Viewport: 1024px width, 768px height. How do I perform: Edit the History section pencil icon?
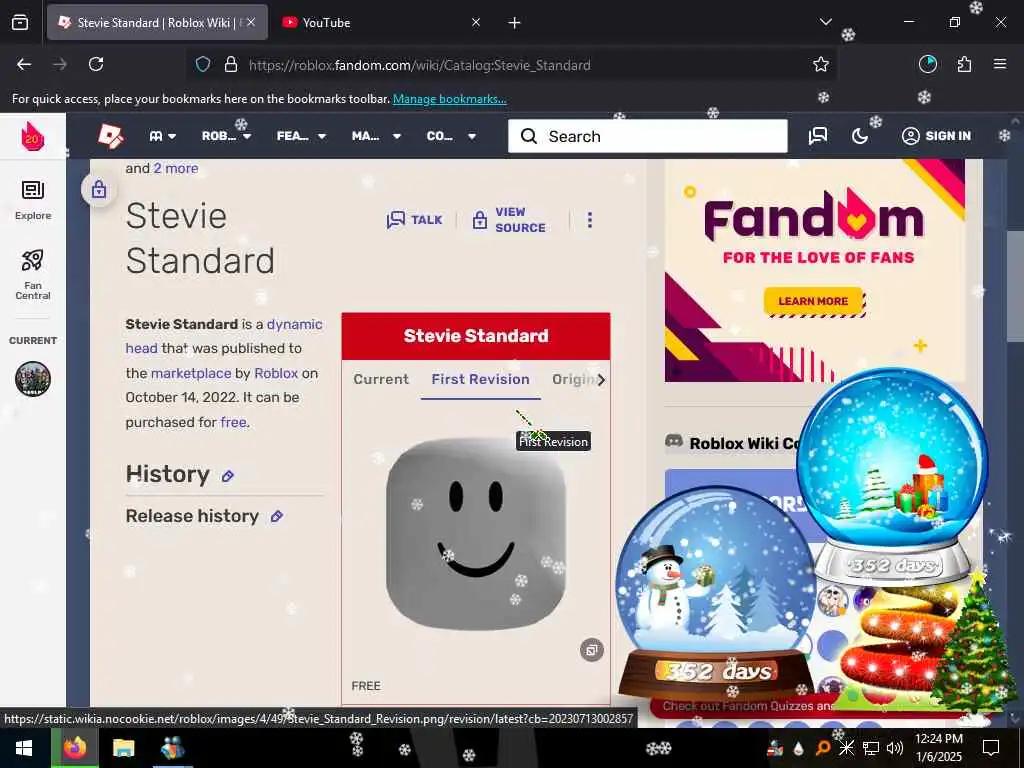[x=228, y=476]
